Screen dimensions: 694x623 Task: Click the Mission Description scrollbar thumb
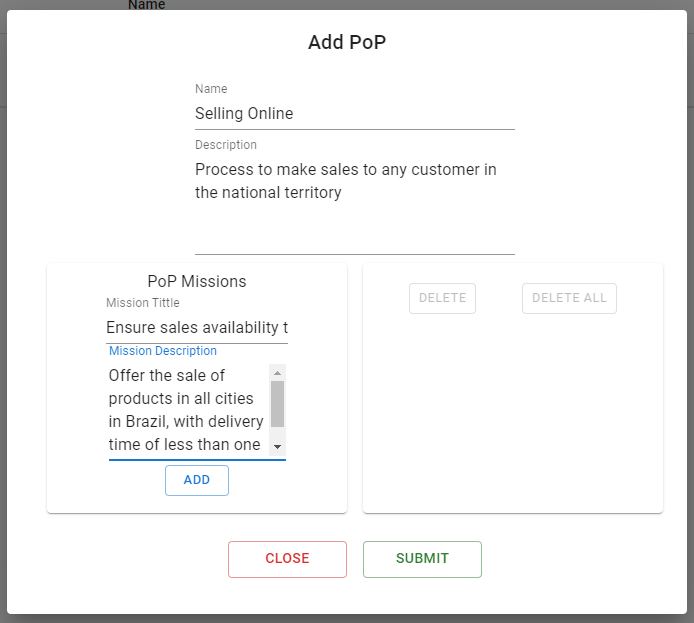tap(278, 404)
